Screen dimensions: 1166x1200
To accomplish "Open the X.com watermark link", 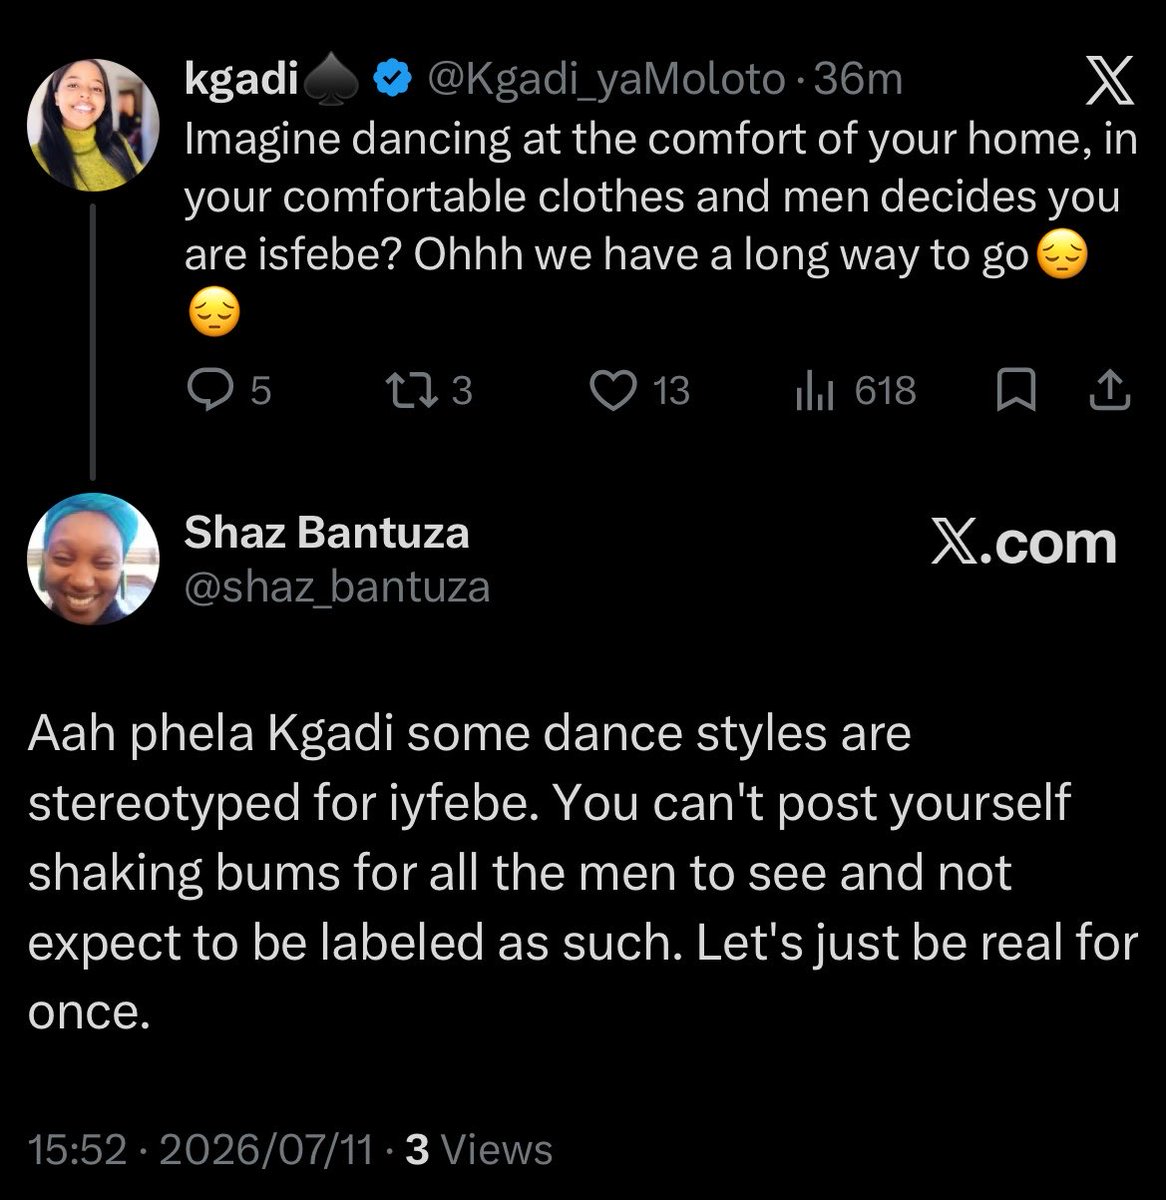I will click(x=1024, y=542).
